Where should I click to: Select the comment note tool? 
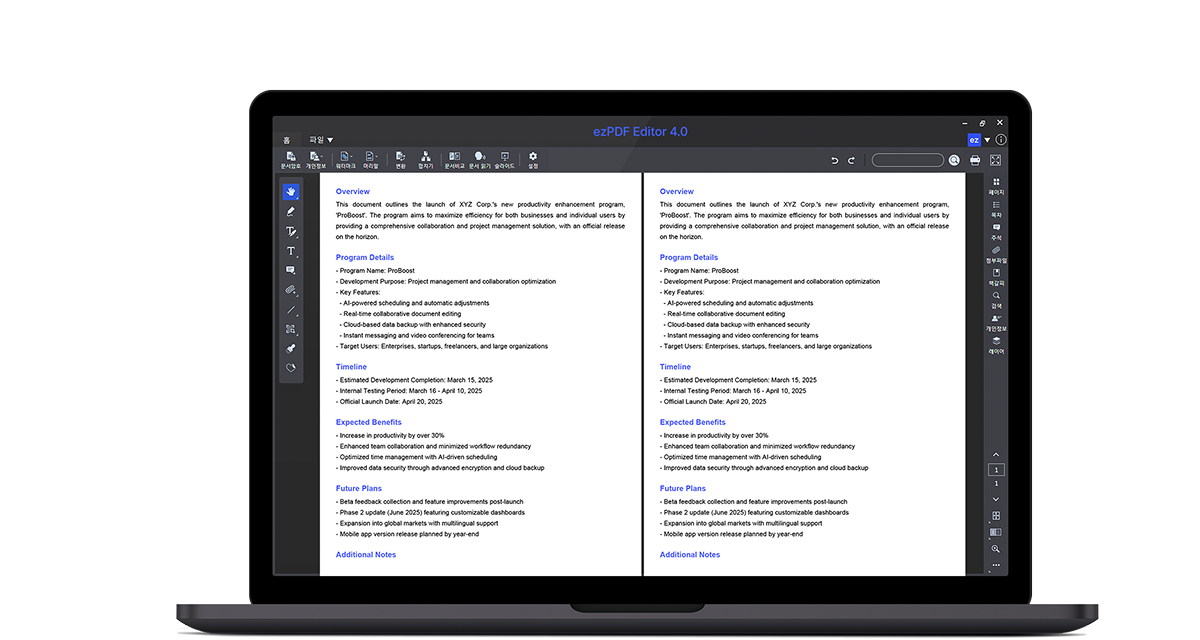coord(291,270)
